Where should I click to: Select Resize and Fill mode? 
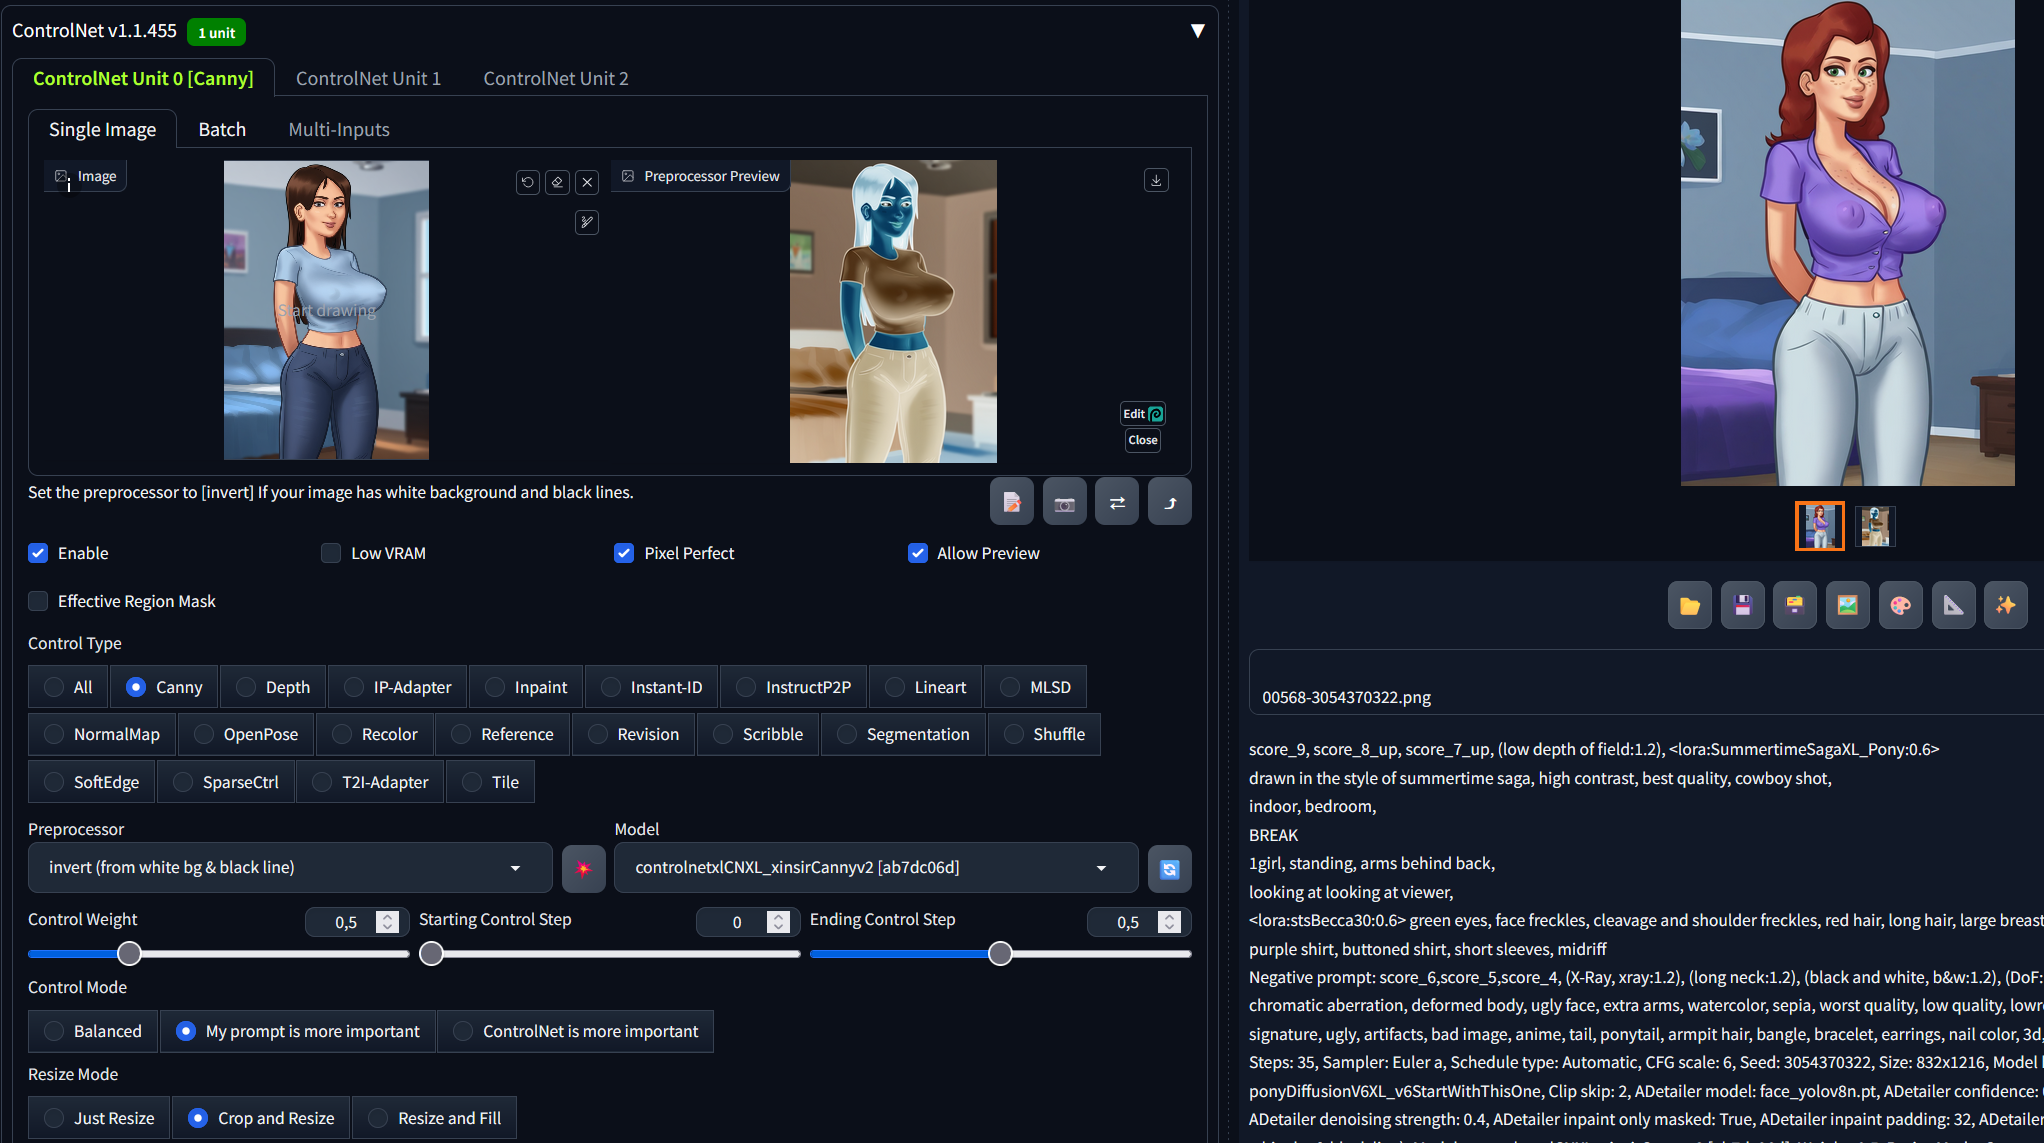pyautogui.click(x=435, y=1118)
